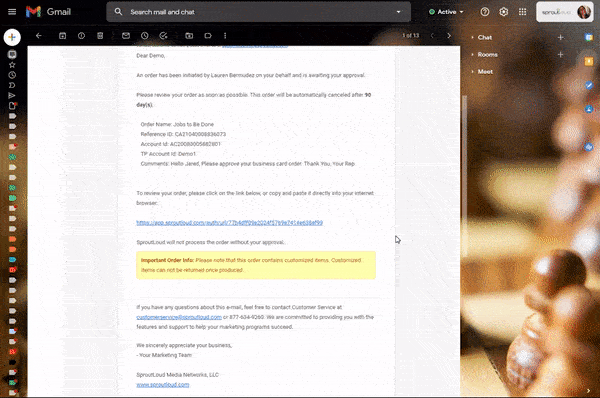
Task: Show search options in the search bar
Action: coord(398,12)
